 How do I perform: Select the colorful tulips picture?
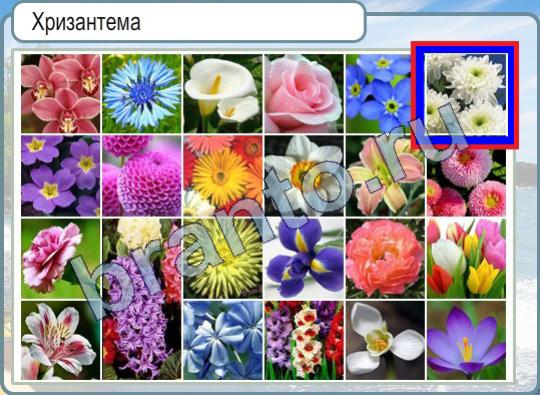pos(467,258)
